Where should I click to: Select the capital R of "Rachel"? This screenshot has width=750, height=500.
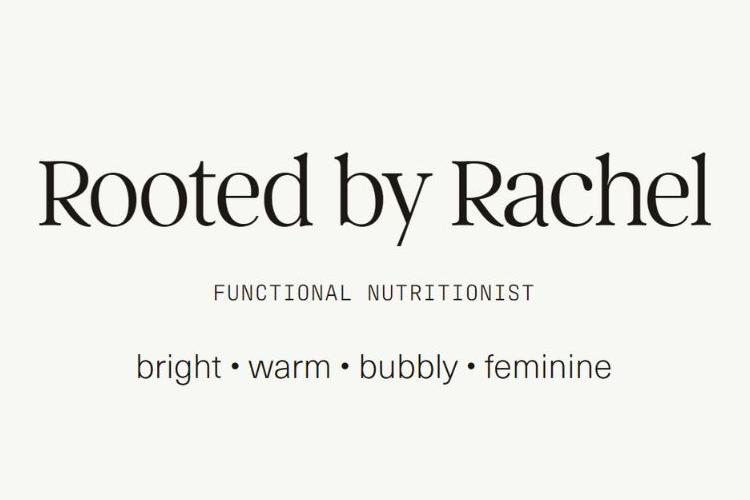click(478, 194)
